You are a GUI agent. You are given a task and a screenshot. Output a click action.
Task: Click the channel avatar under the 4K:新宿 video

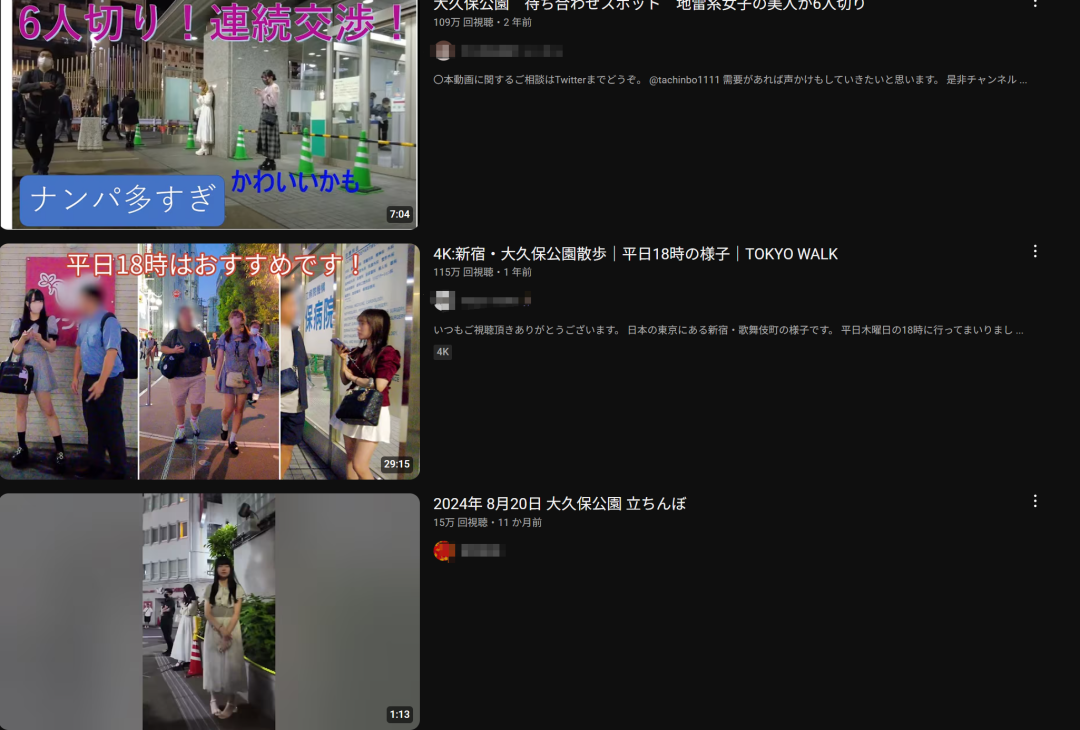(x=444, y=300)
